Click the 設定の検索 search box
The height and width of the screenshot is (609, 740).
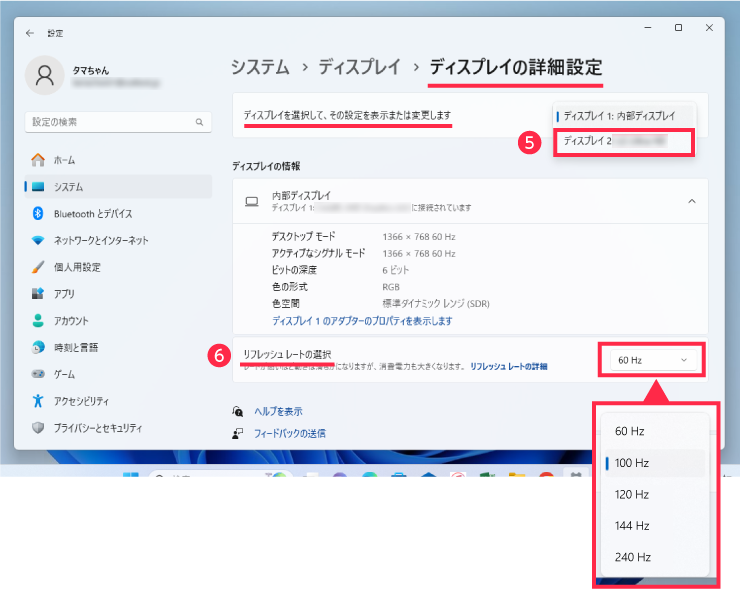[x=118, y=122]
